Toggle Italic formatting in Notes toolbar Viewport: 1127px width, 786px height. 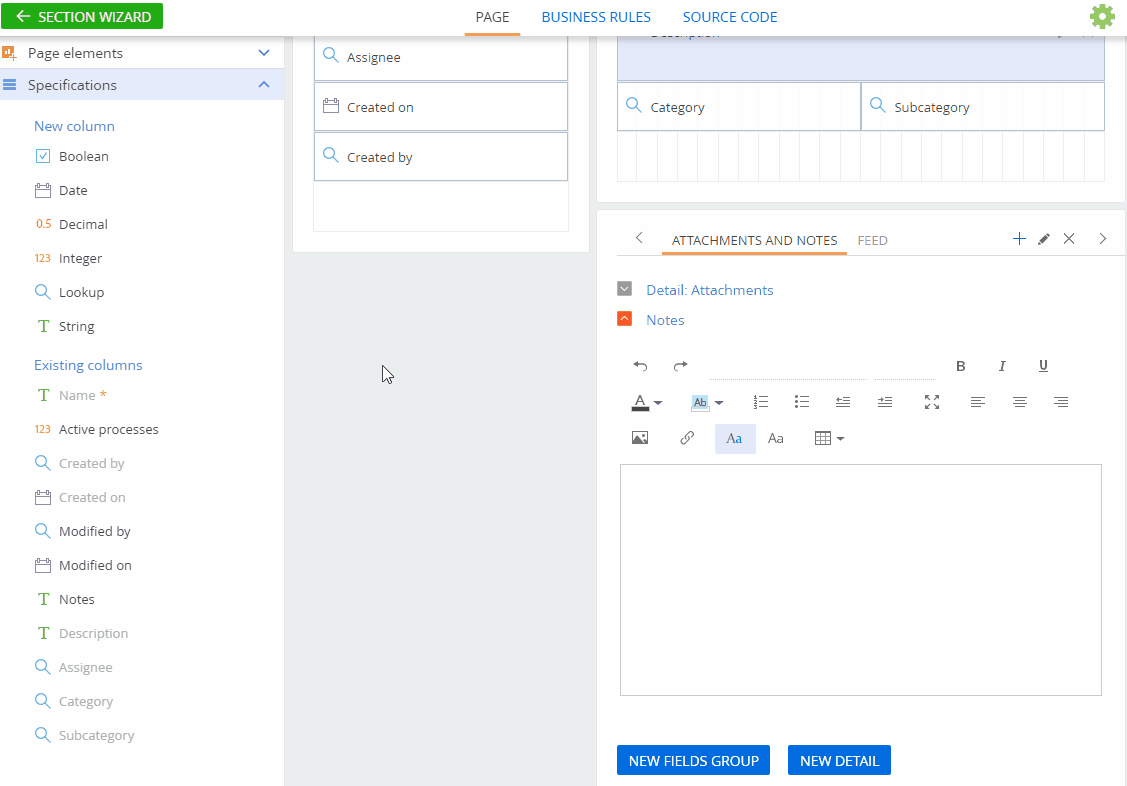tap(1002, 366)
